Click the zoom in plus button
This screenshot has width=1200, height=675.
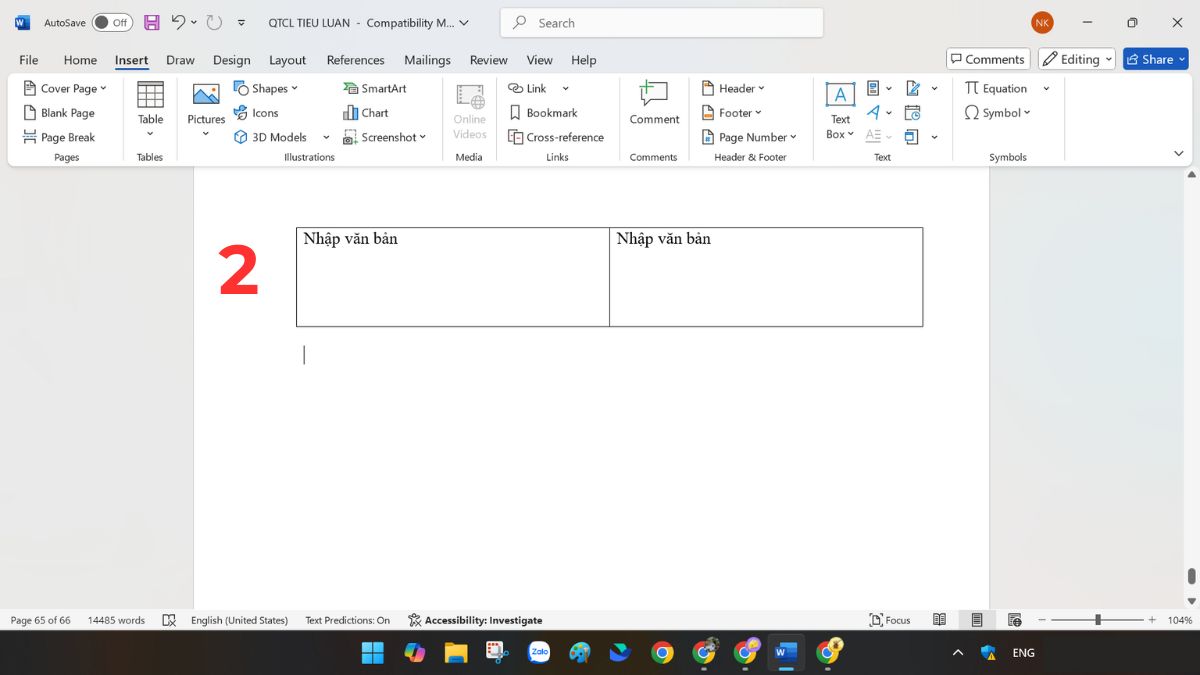tap(1152, 620)
